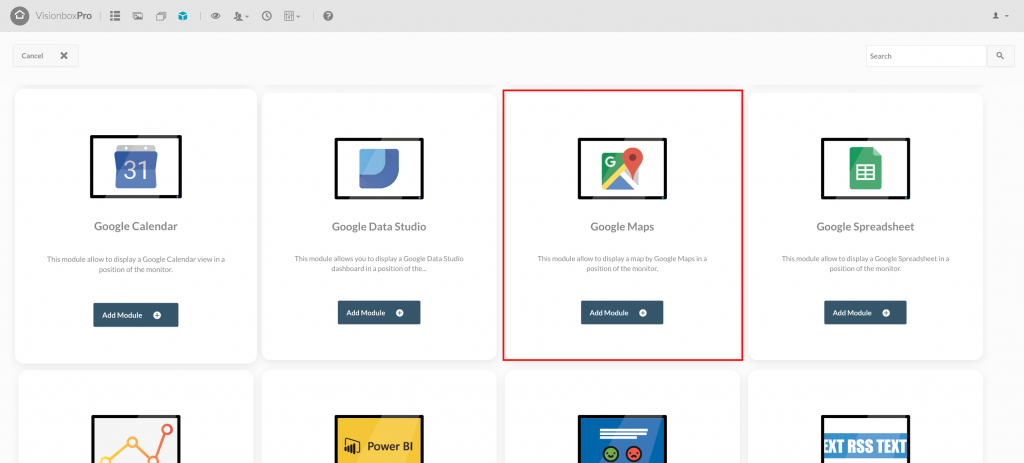
Task: Click the smiley faces survey module thumbnail
Action: (622, 439)
